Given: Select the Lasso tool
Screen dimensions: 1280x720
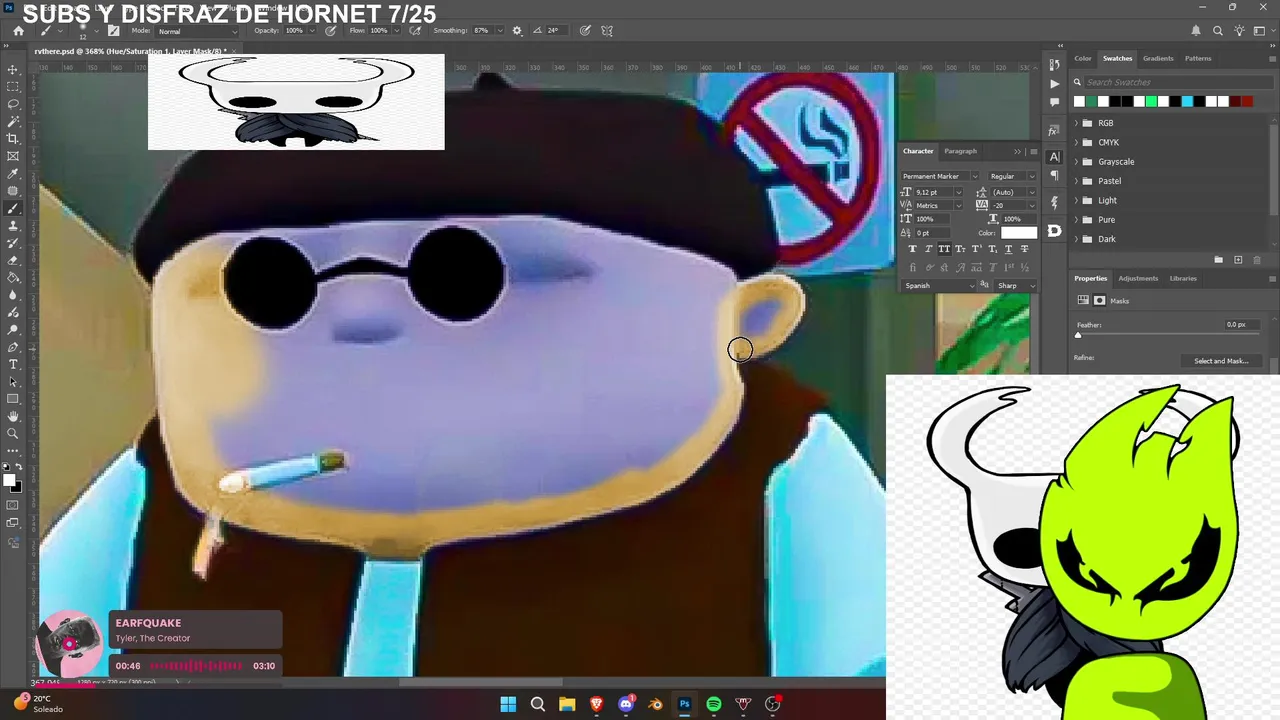Looking at the screenshot, I should pyautogui.click(x=13, y=104).
